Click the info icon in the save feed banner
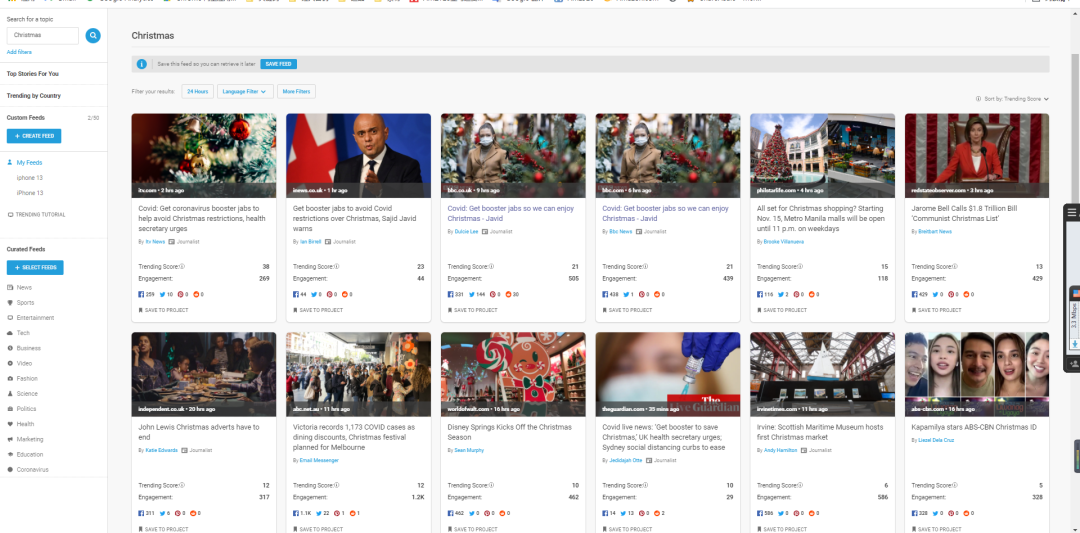The height and width of the screenshot is (533, 1080). click(143, 64)
